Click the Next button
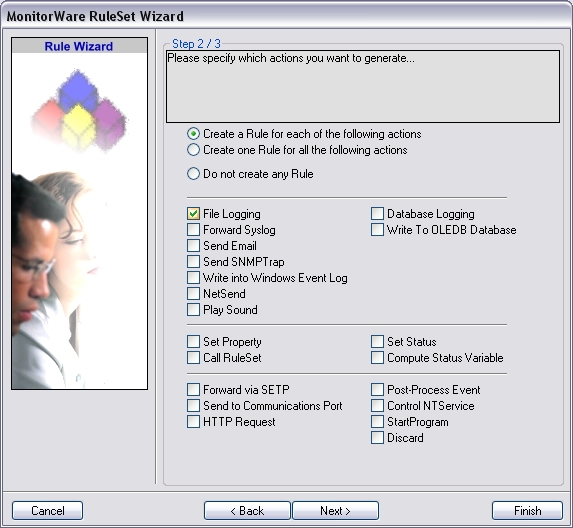573x528 pixels. [335, 510]
